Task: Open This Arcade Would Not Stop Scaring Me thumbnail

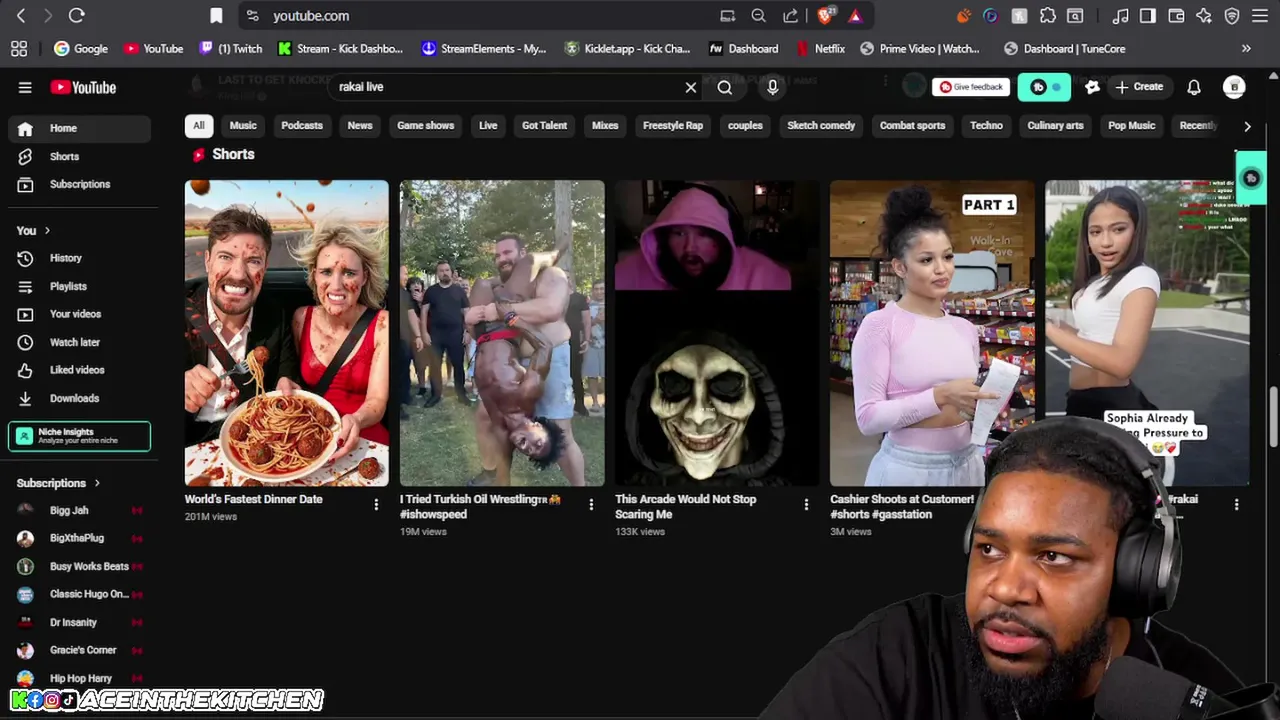Action: 717,333
